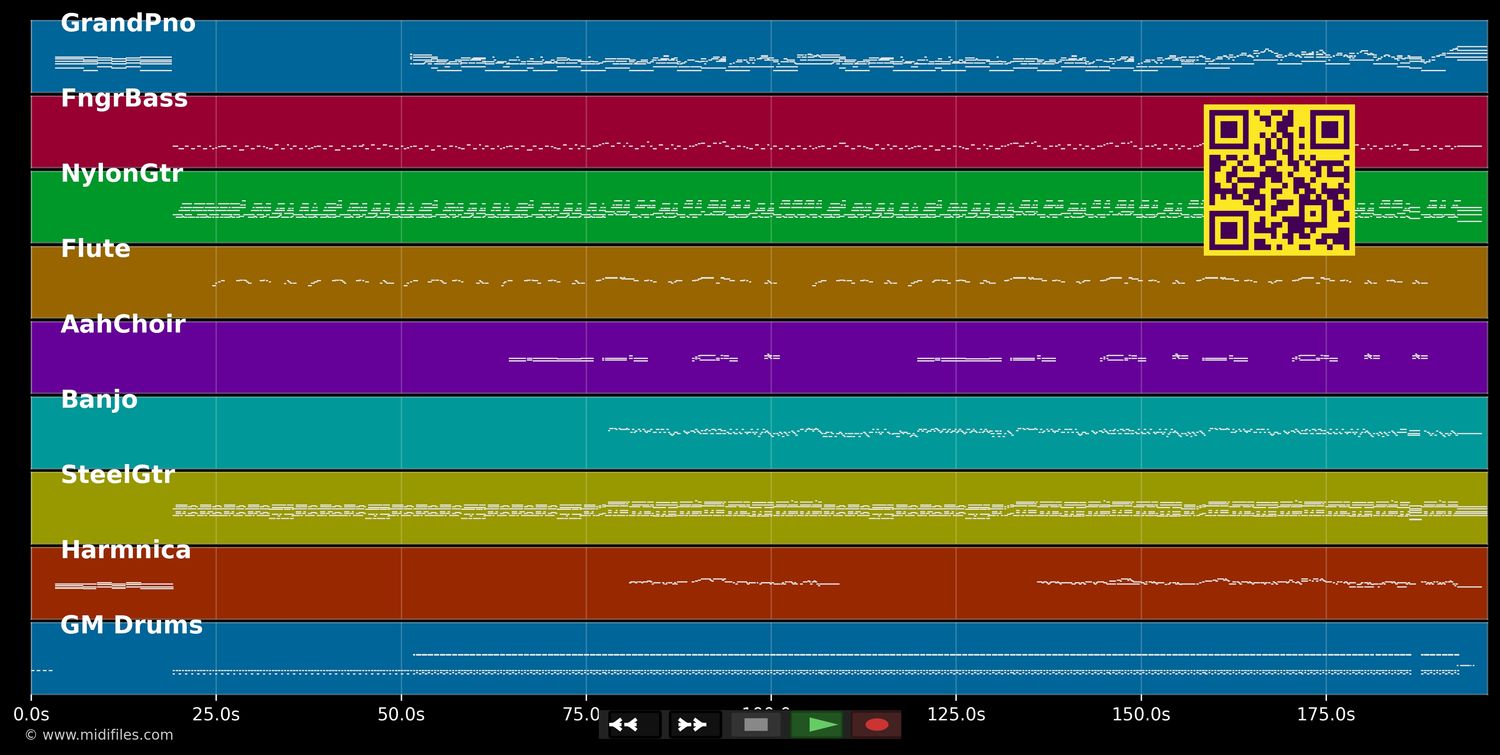Select the NylonGtr track label
The height and width of the screenshot is (755, 1500).
click(x=122, y=174)
